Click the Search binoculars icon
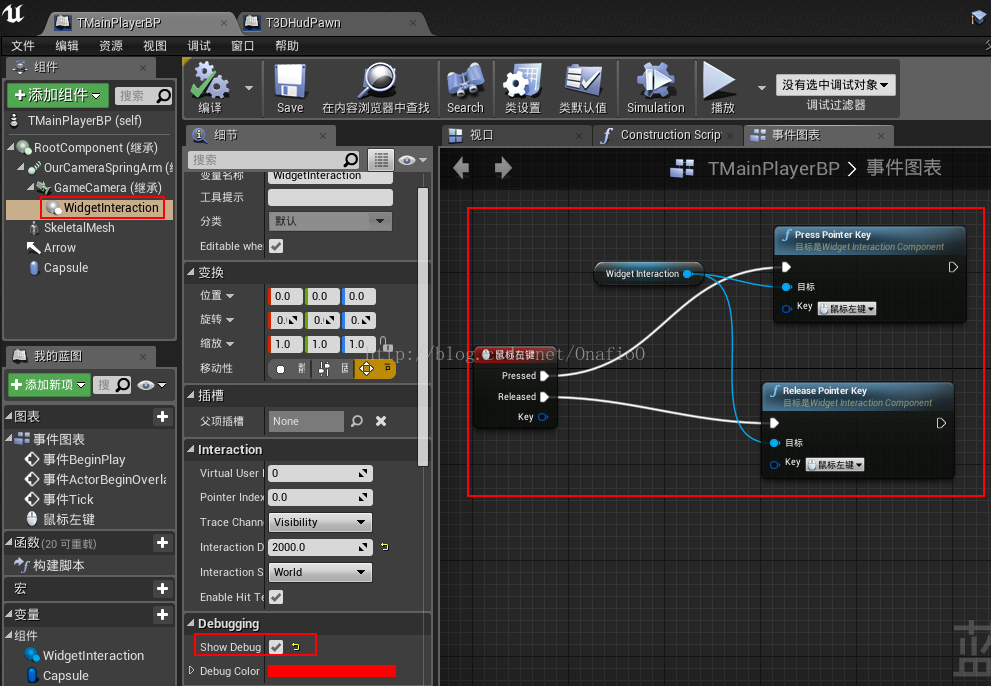The image size is (991, 686). [465, 81]
